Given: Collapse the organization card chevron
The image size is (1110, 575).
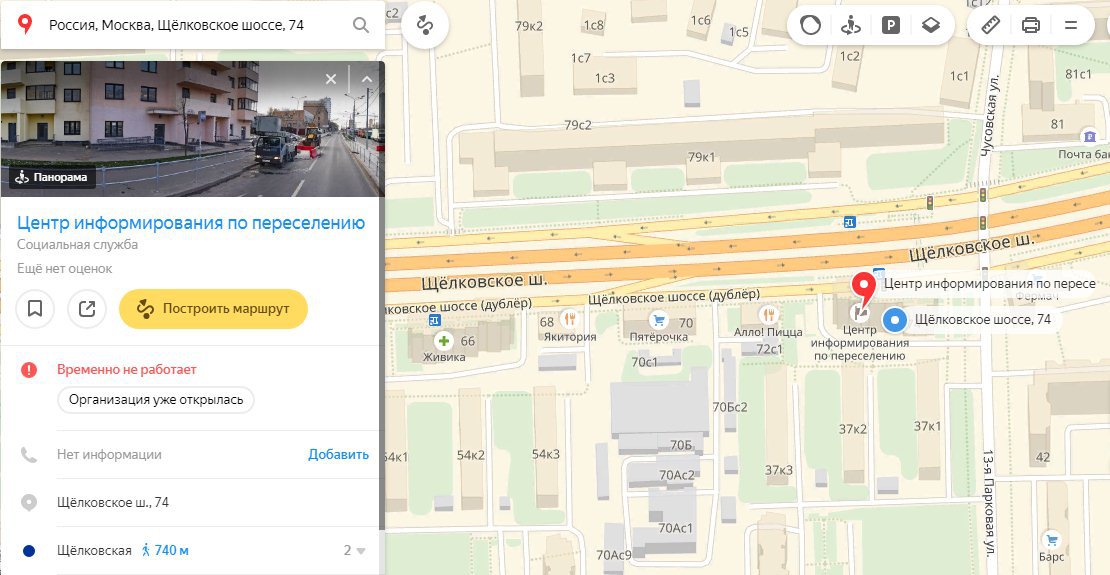Looking at the screenshot, I should (367, 79).
